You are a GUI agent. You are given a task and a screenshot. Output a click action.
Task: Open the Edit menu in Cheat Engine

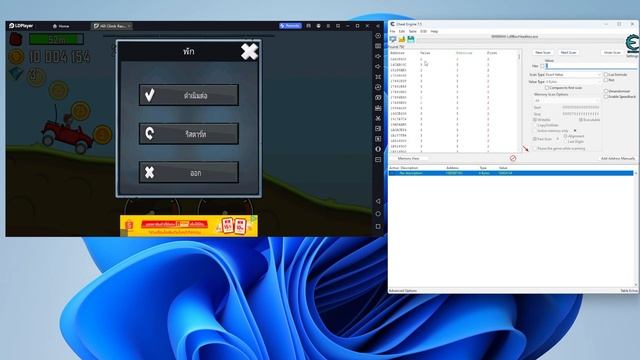click(402, 31)
